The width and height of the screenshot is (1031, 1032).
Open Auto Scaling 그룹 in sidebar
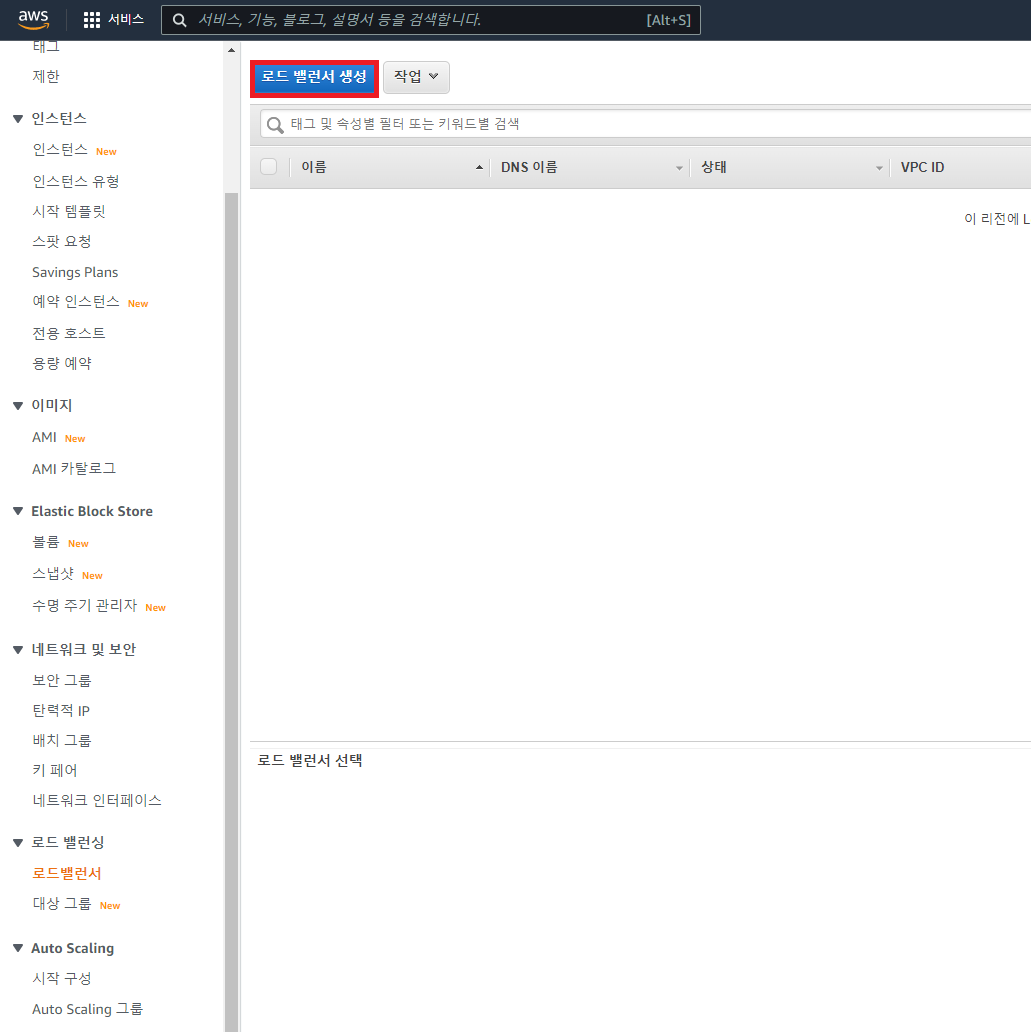pyautogui.click(x=88, y=1009)
